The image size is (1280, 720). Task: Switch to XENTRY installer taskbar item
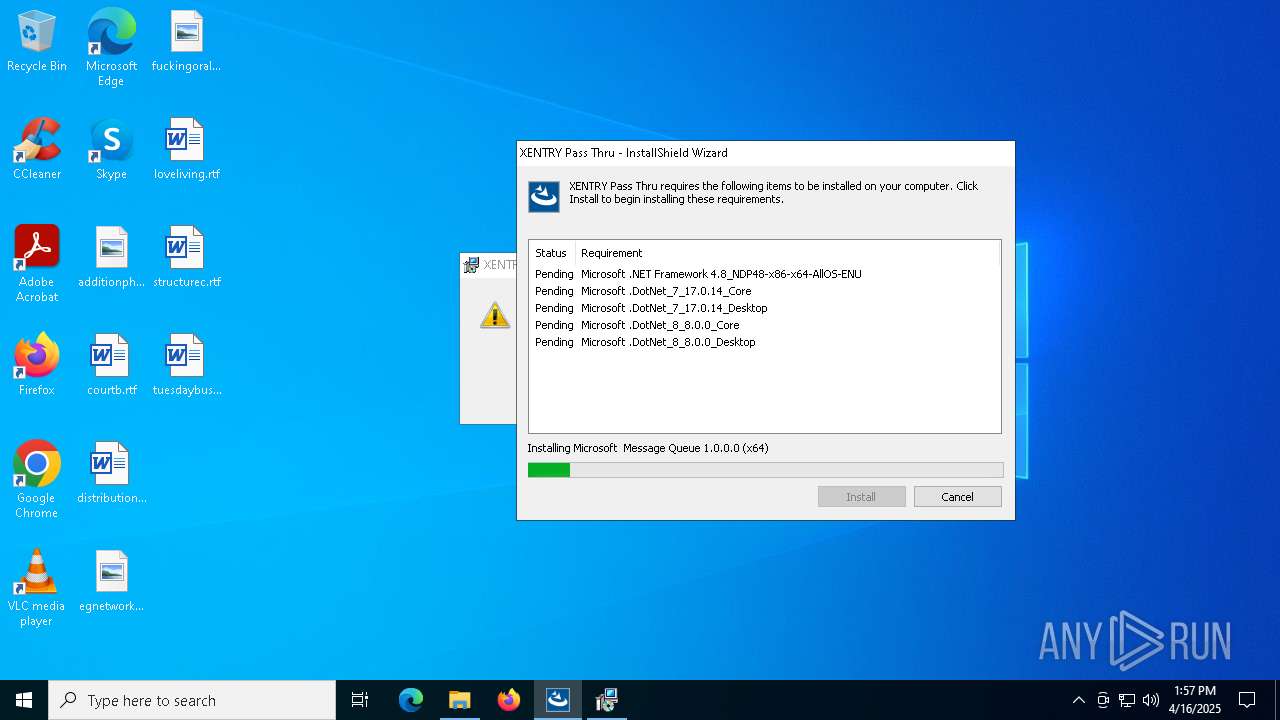pyautogui.click(x=557, y=700)
